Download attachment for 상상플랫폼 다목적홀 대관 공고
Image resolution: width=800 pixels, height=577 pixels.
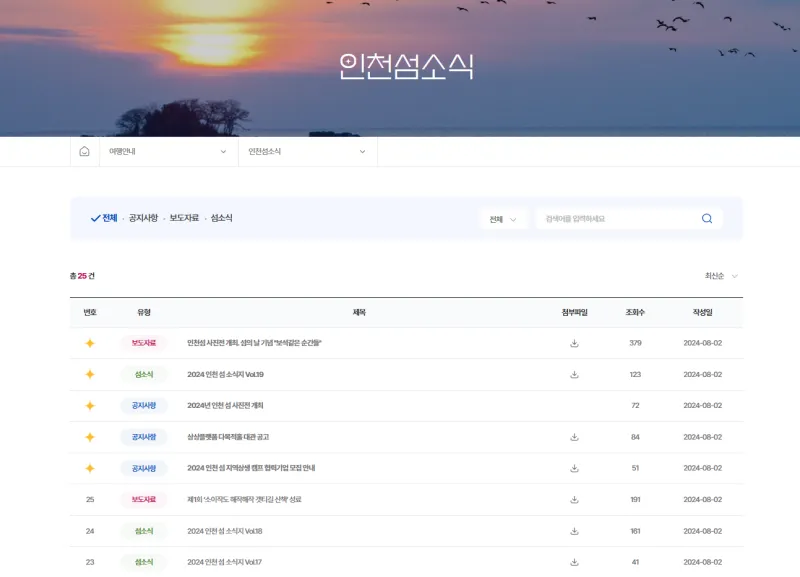coord(574,437)
